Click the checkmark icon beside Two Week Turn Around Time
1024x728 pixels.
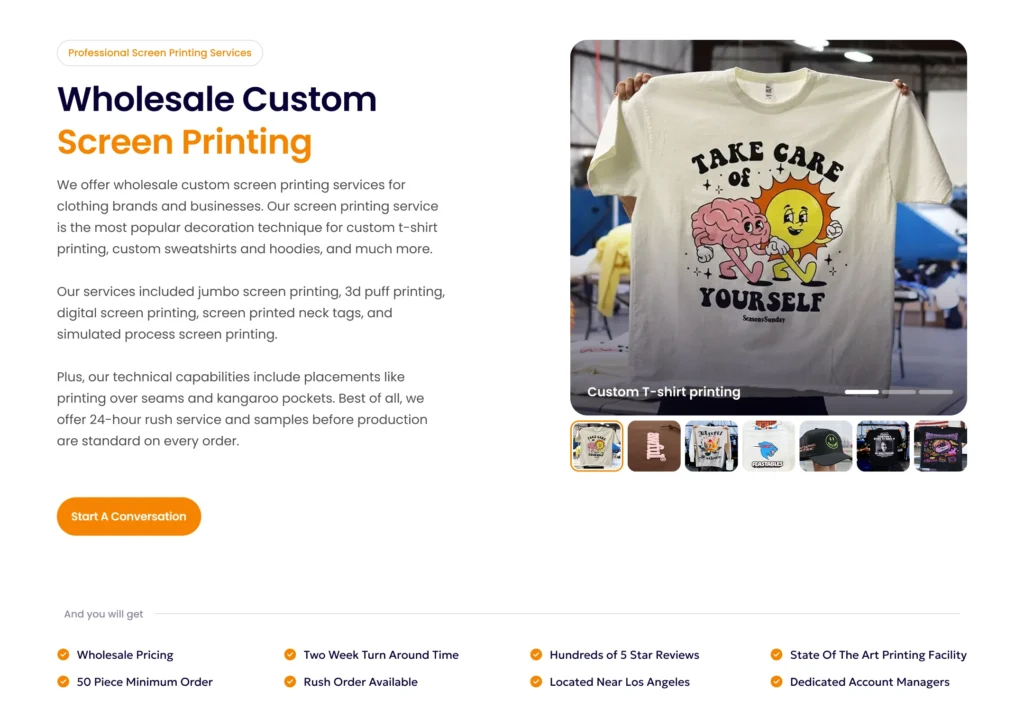pyautogui.click(x=290, y=654)
